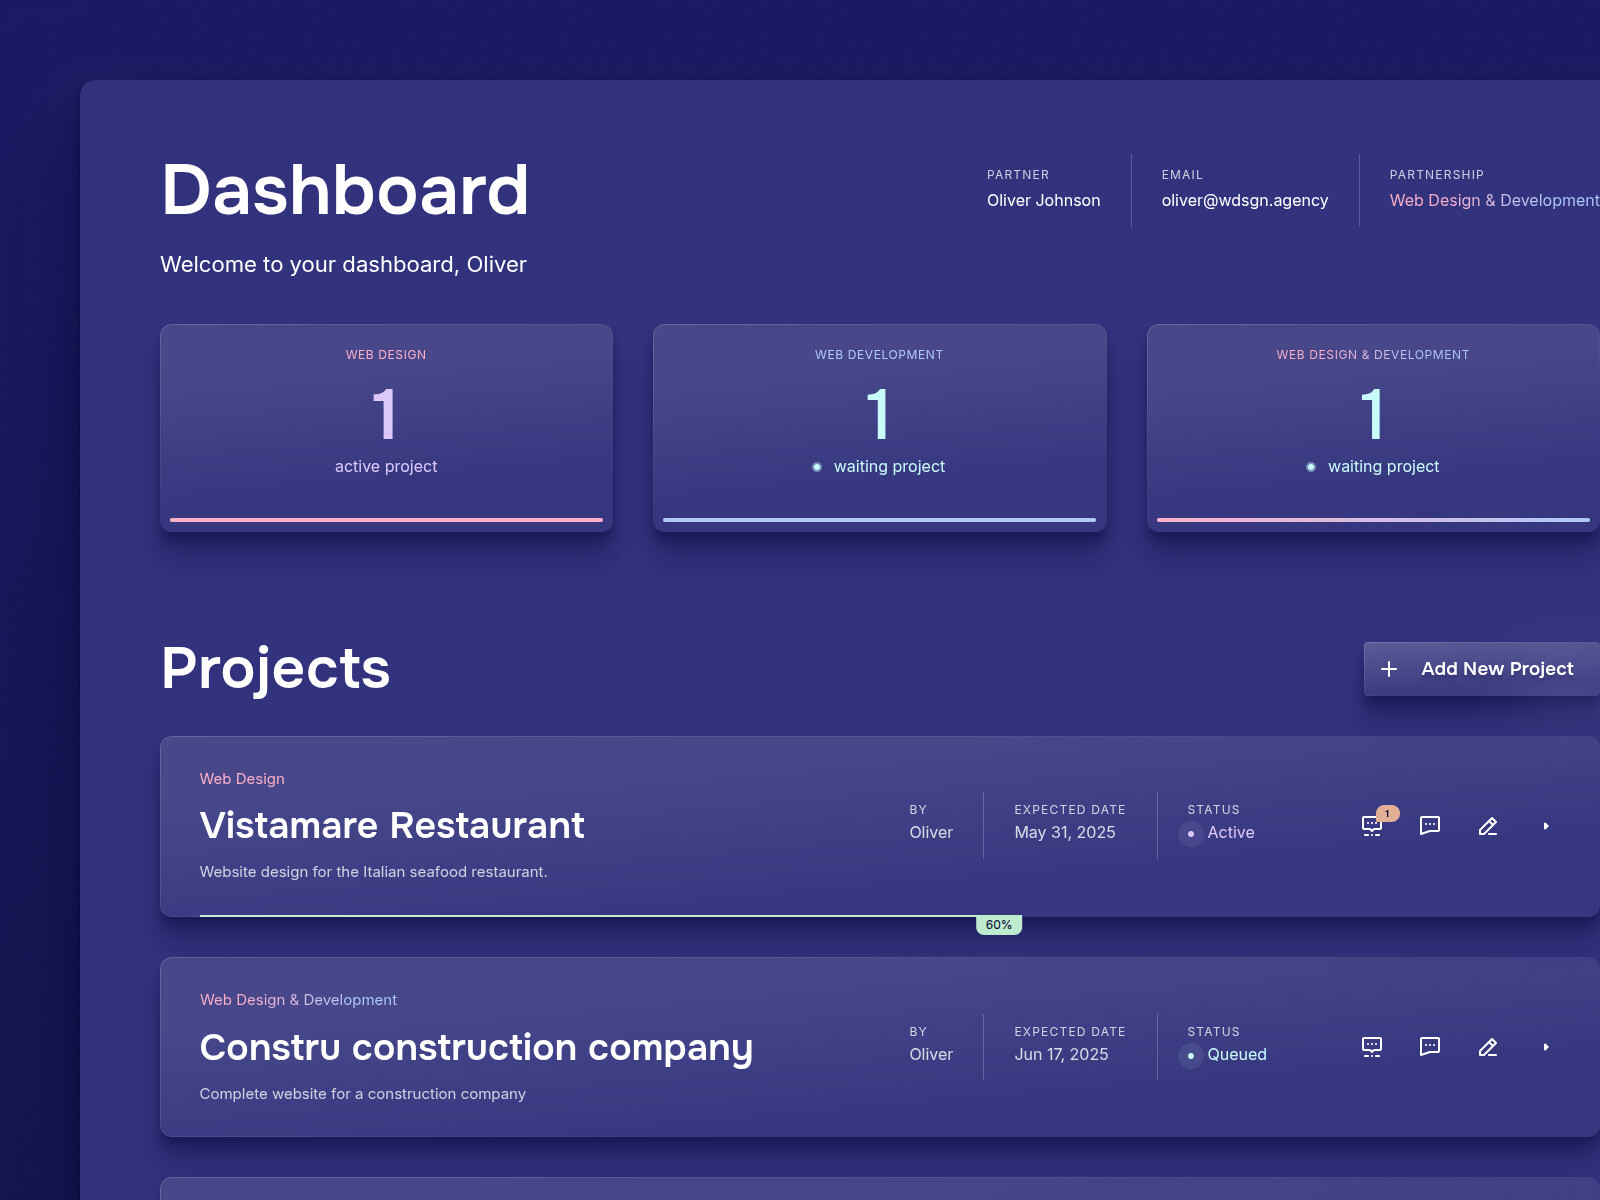
Task: Click the email oliver@wdsgn.agency
Action: pyautogui.click(x=1245, y=200)
